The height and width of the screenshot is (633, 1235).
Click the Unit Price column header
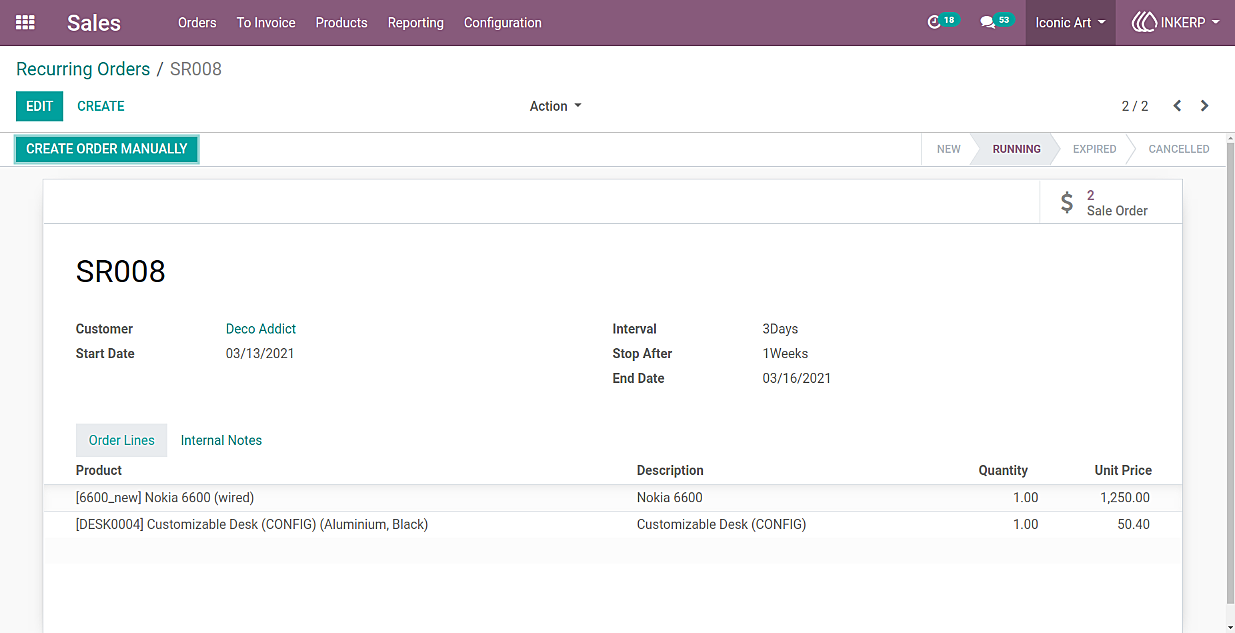click(x=1123, y=470)
